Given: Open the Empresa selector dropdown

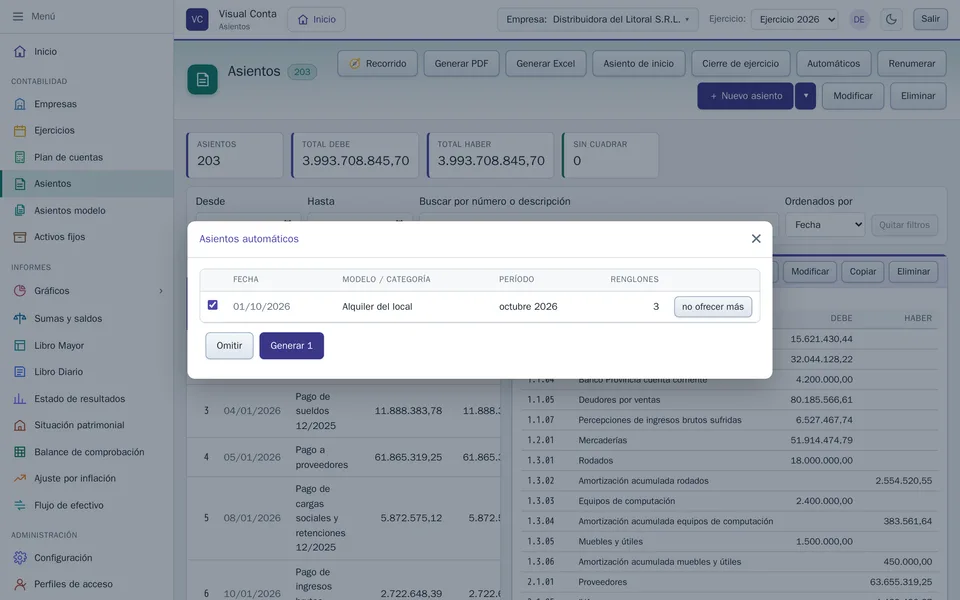Looking at the screenshot, I should (x=598, y=20).
